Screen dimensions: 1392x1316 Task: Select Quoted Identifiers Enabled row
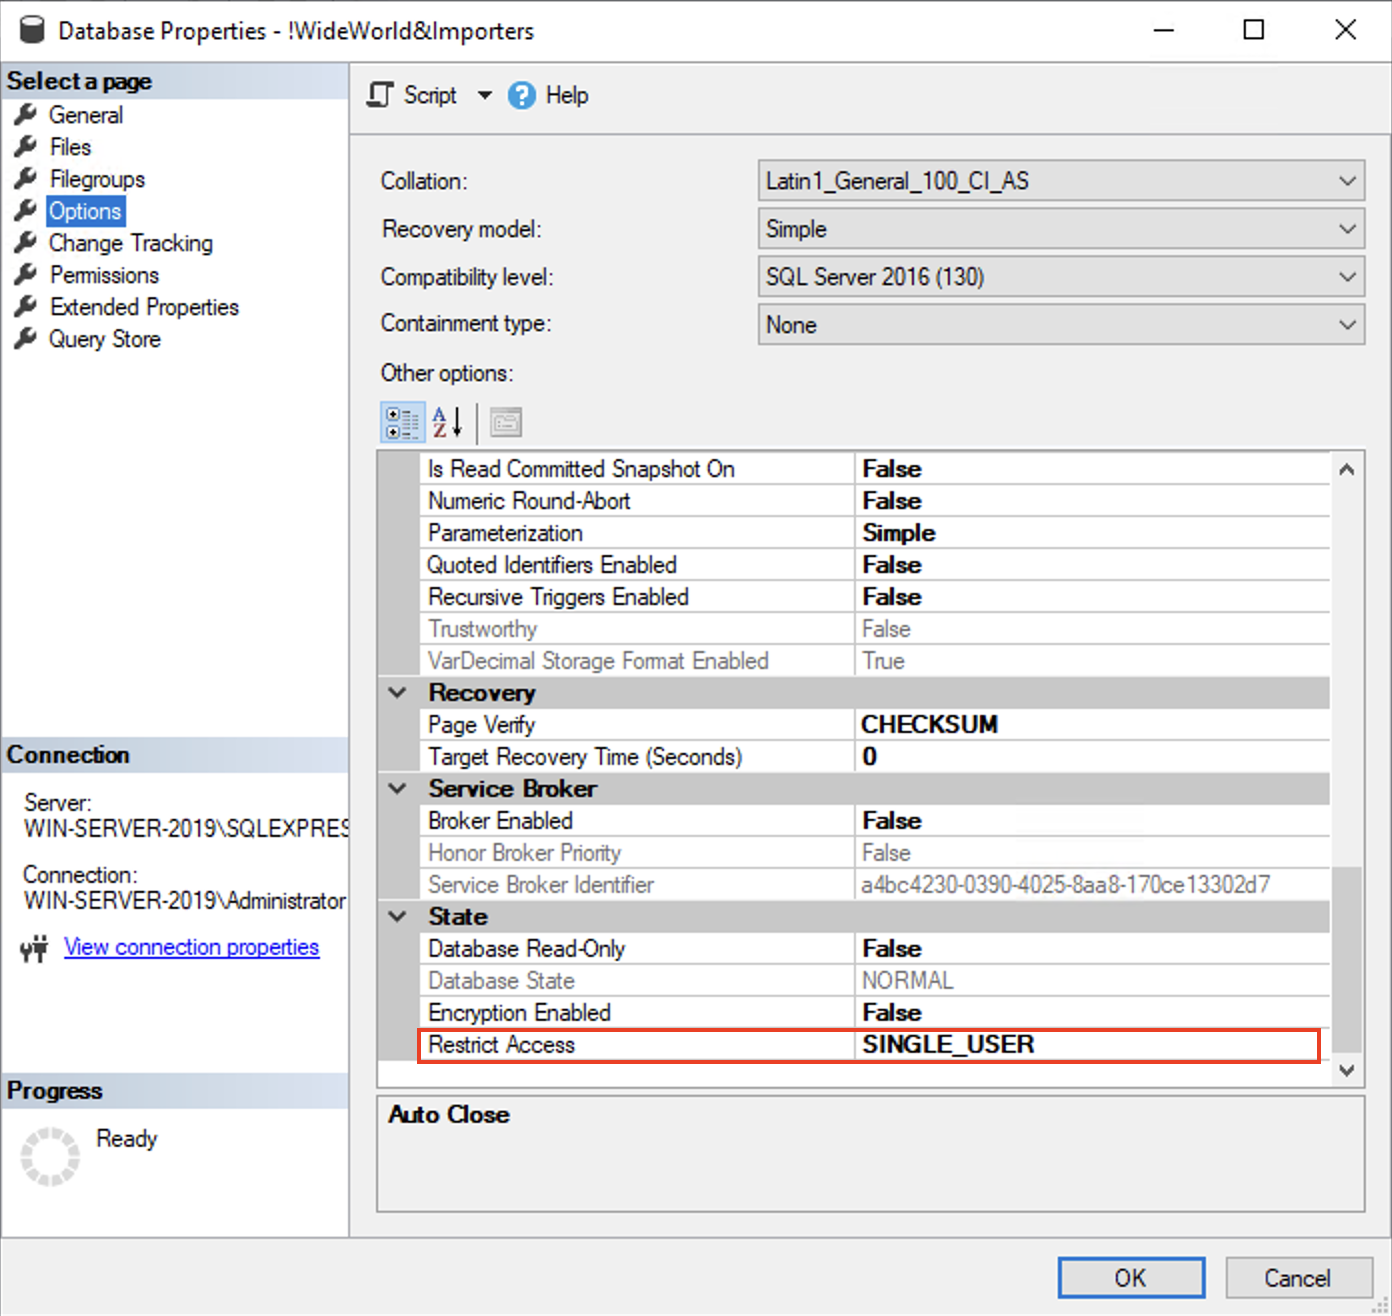[875, 565]
